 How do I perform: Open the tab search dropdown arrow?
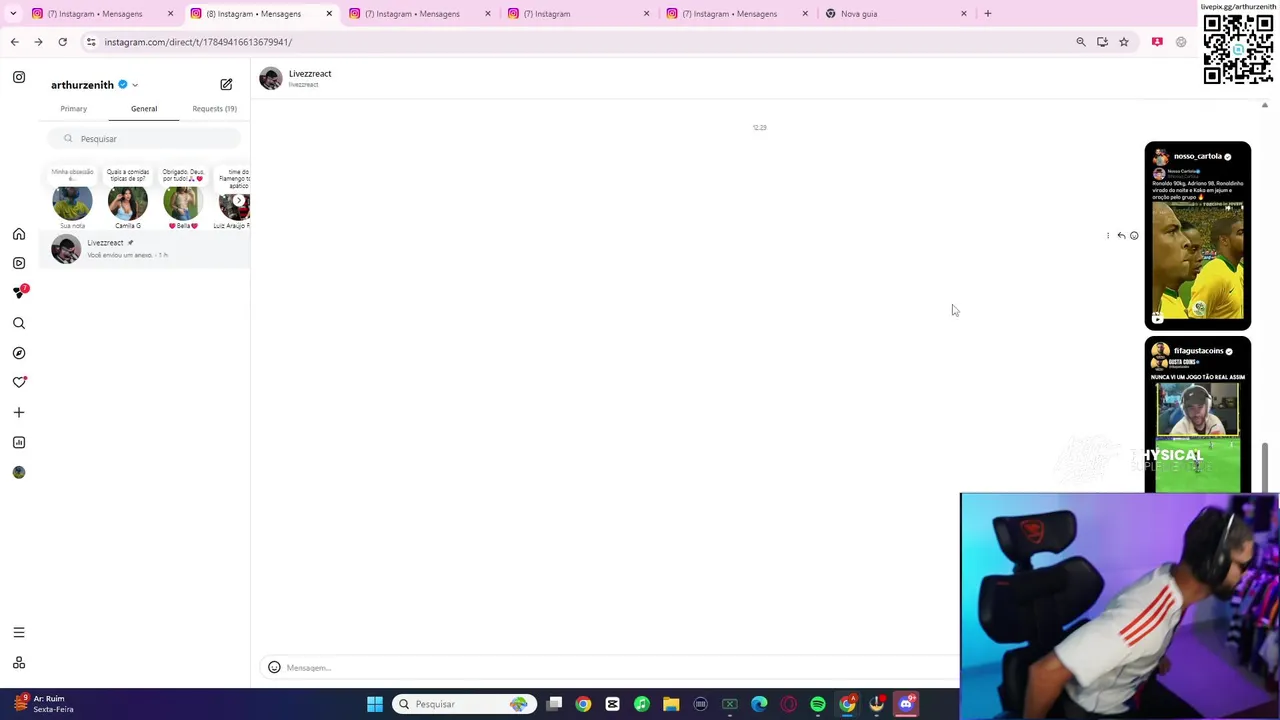pyautogui.click(x=13, y=14)
